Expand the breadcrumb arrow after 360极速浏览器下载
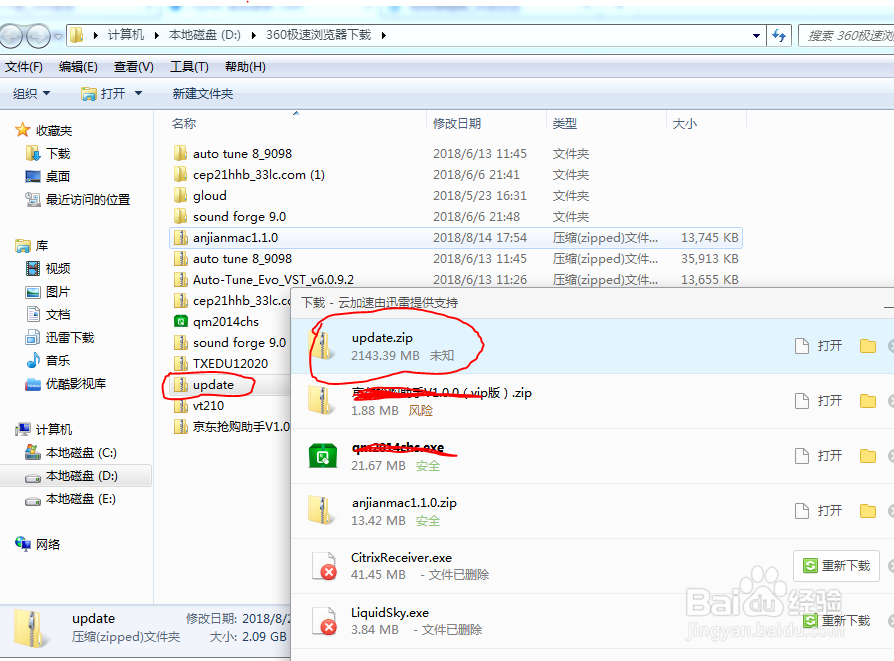The image size is (894, 661). [384, 35]
